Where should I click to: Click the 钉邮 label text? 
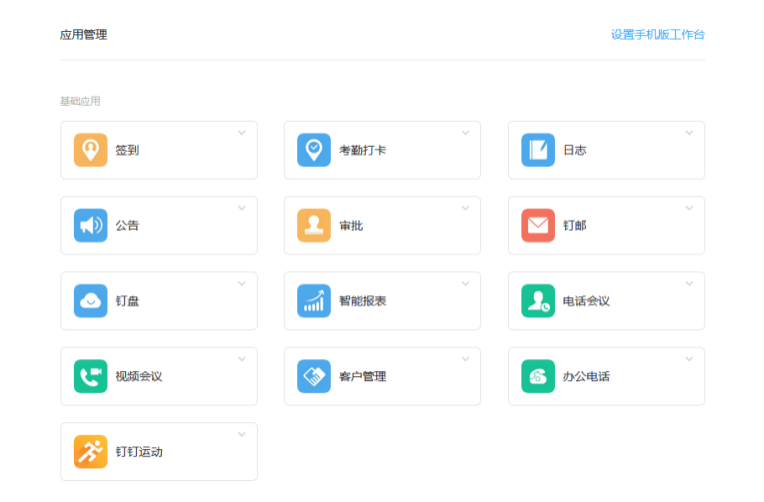coord(574,226)
